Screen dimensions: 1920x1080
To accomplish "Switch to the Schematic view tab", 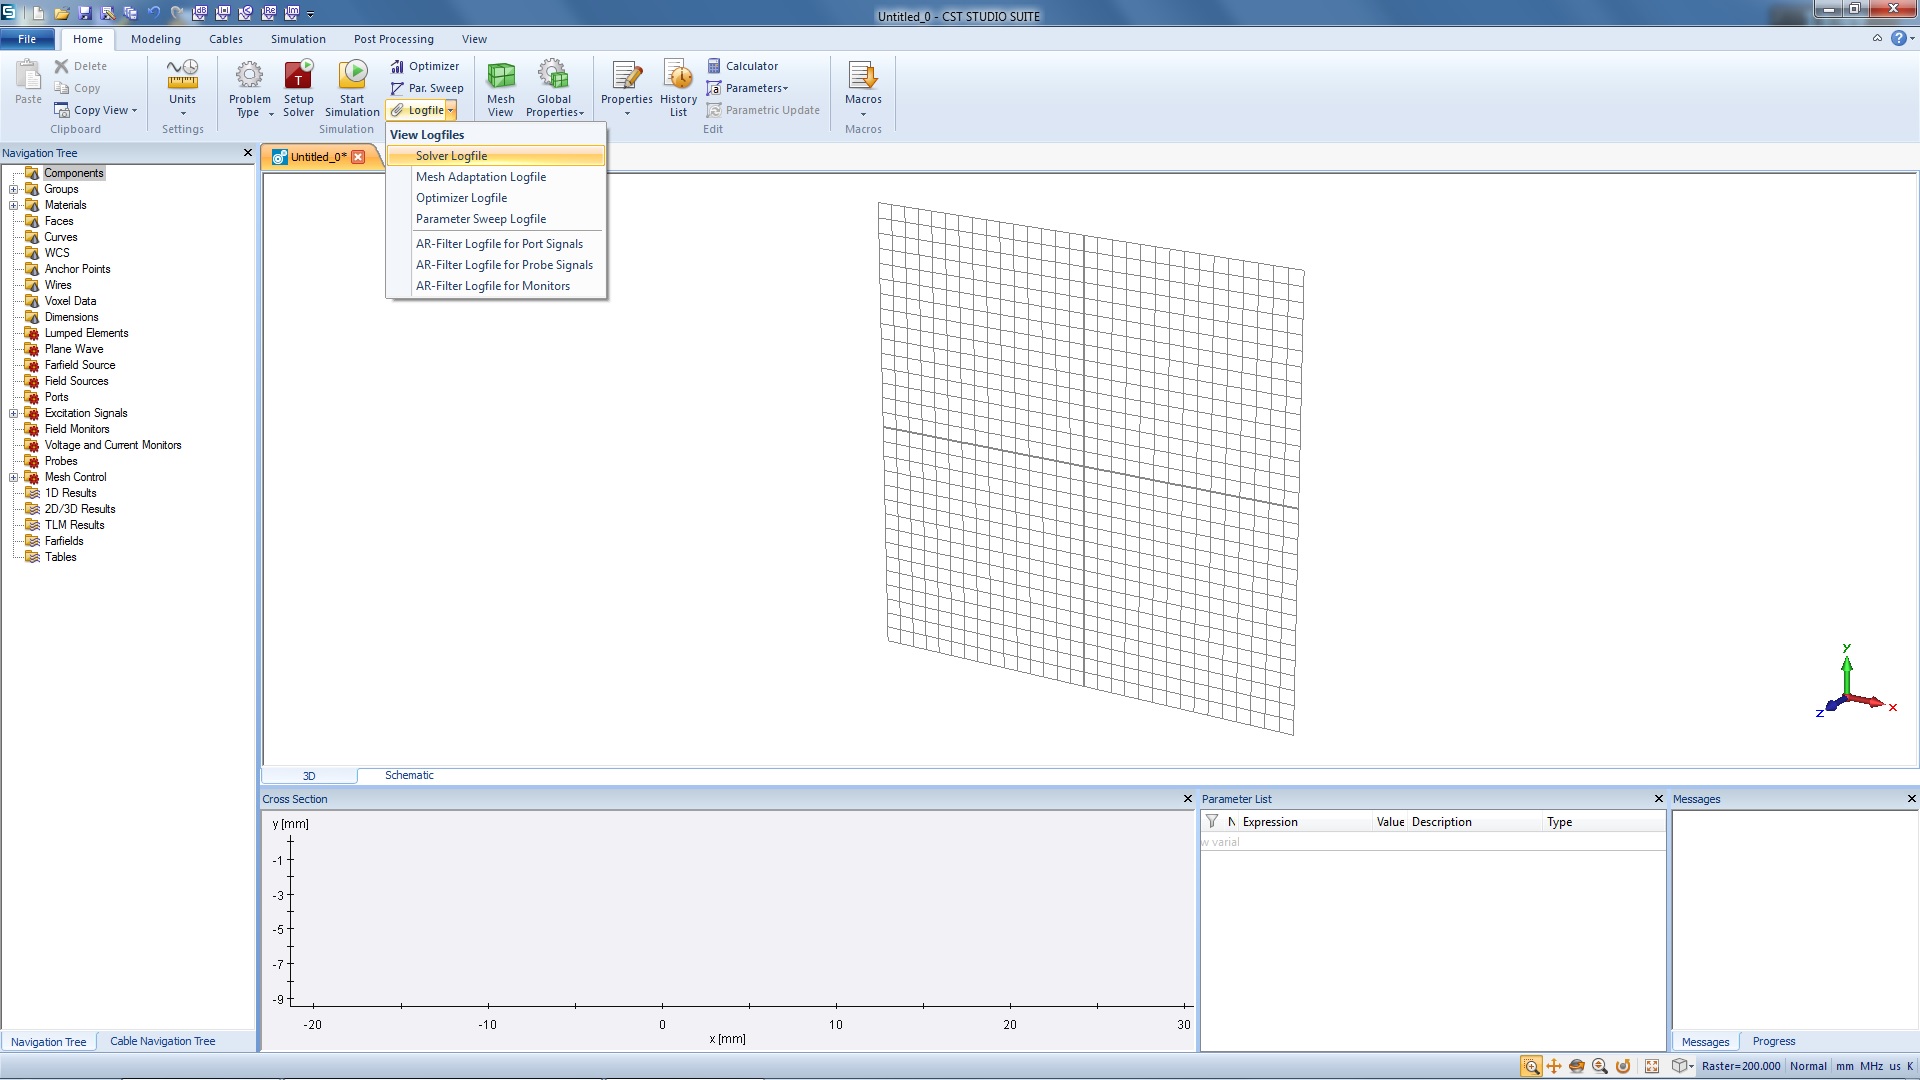I will point(409,775).
